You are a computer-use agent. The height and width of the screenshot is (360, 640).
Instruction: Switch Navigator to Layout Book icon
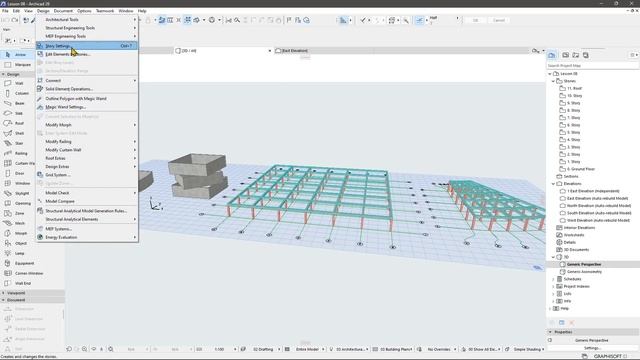[x=576, y=55]
